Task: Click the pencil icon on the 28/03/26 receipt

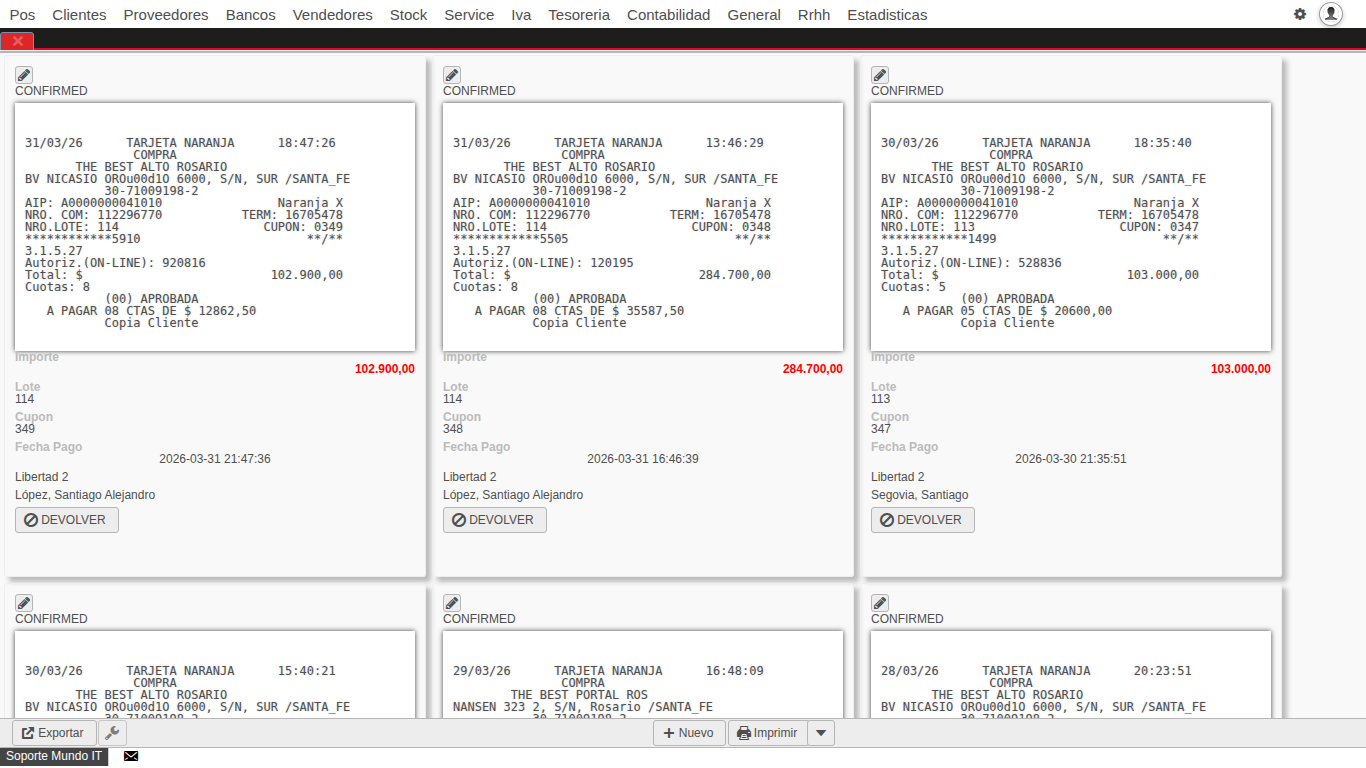Action: tap(879, 602)
